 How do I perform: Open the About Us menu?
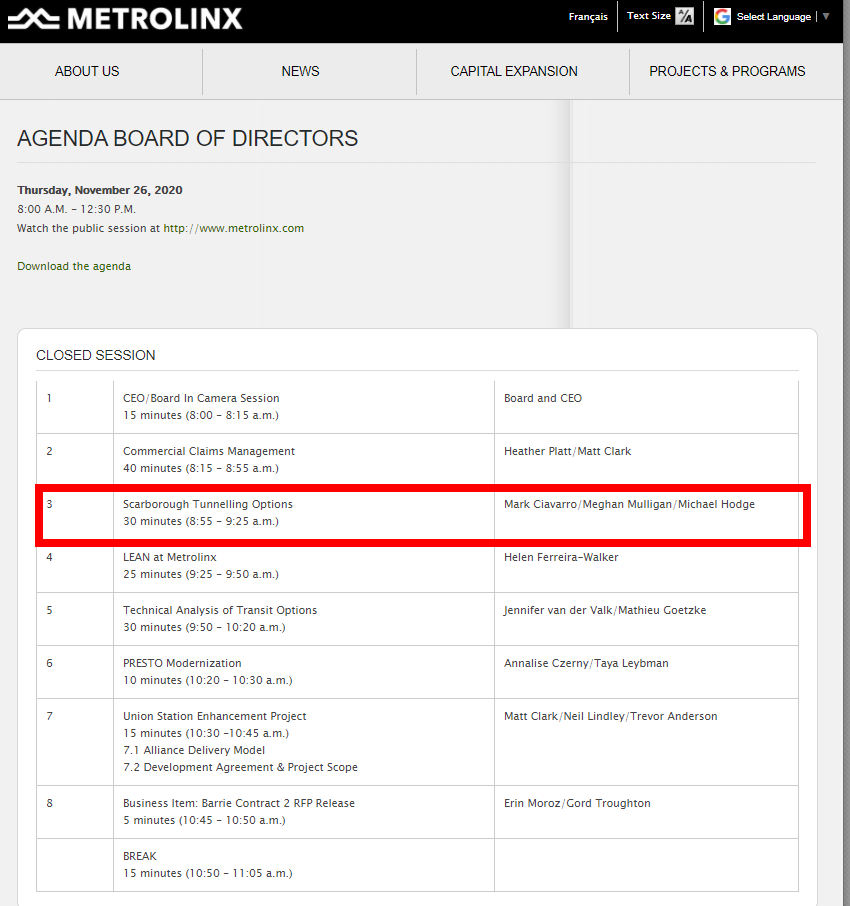87,71
